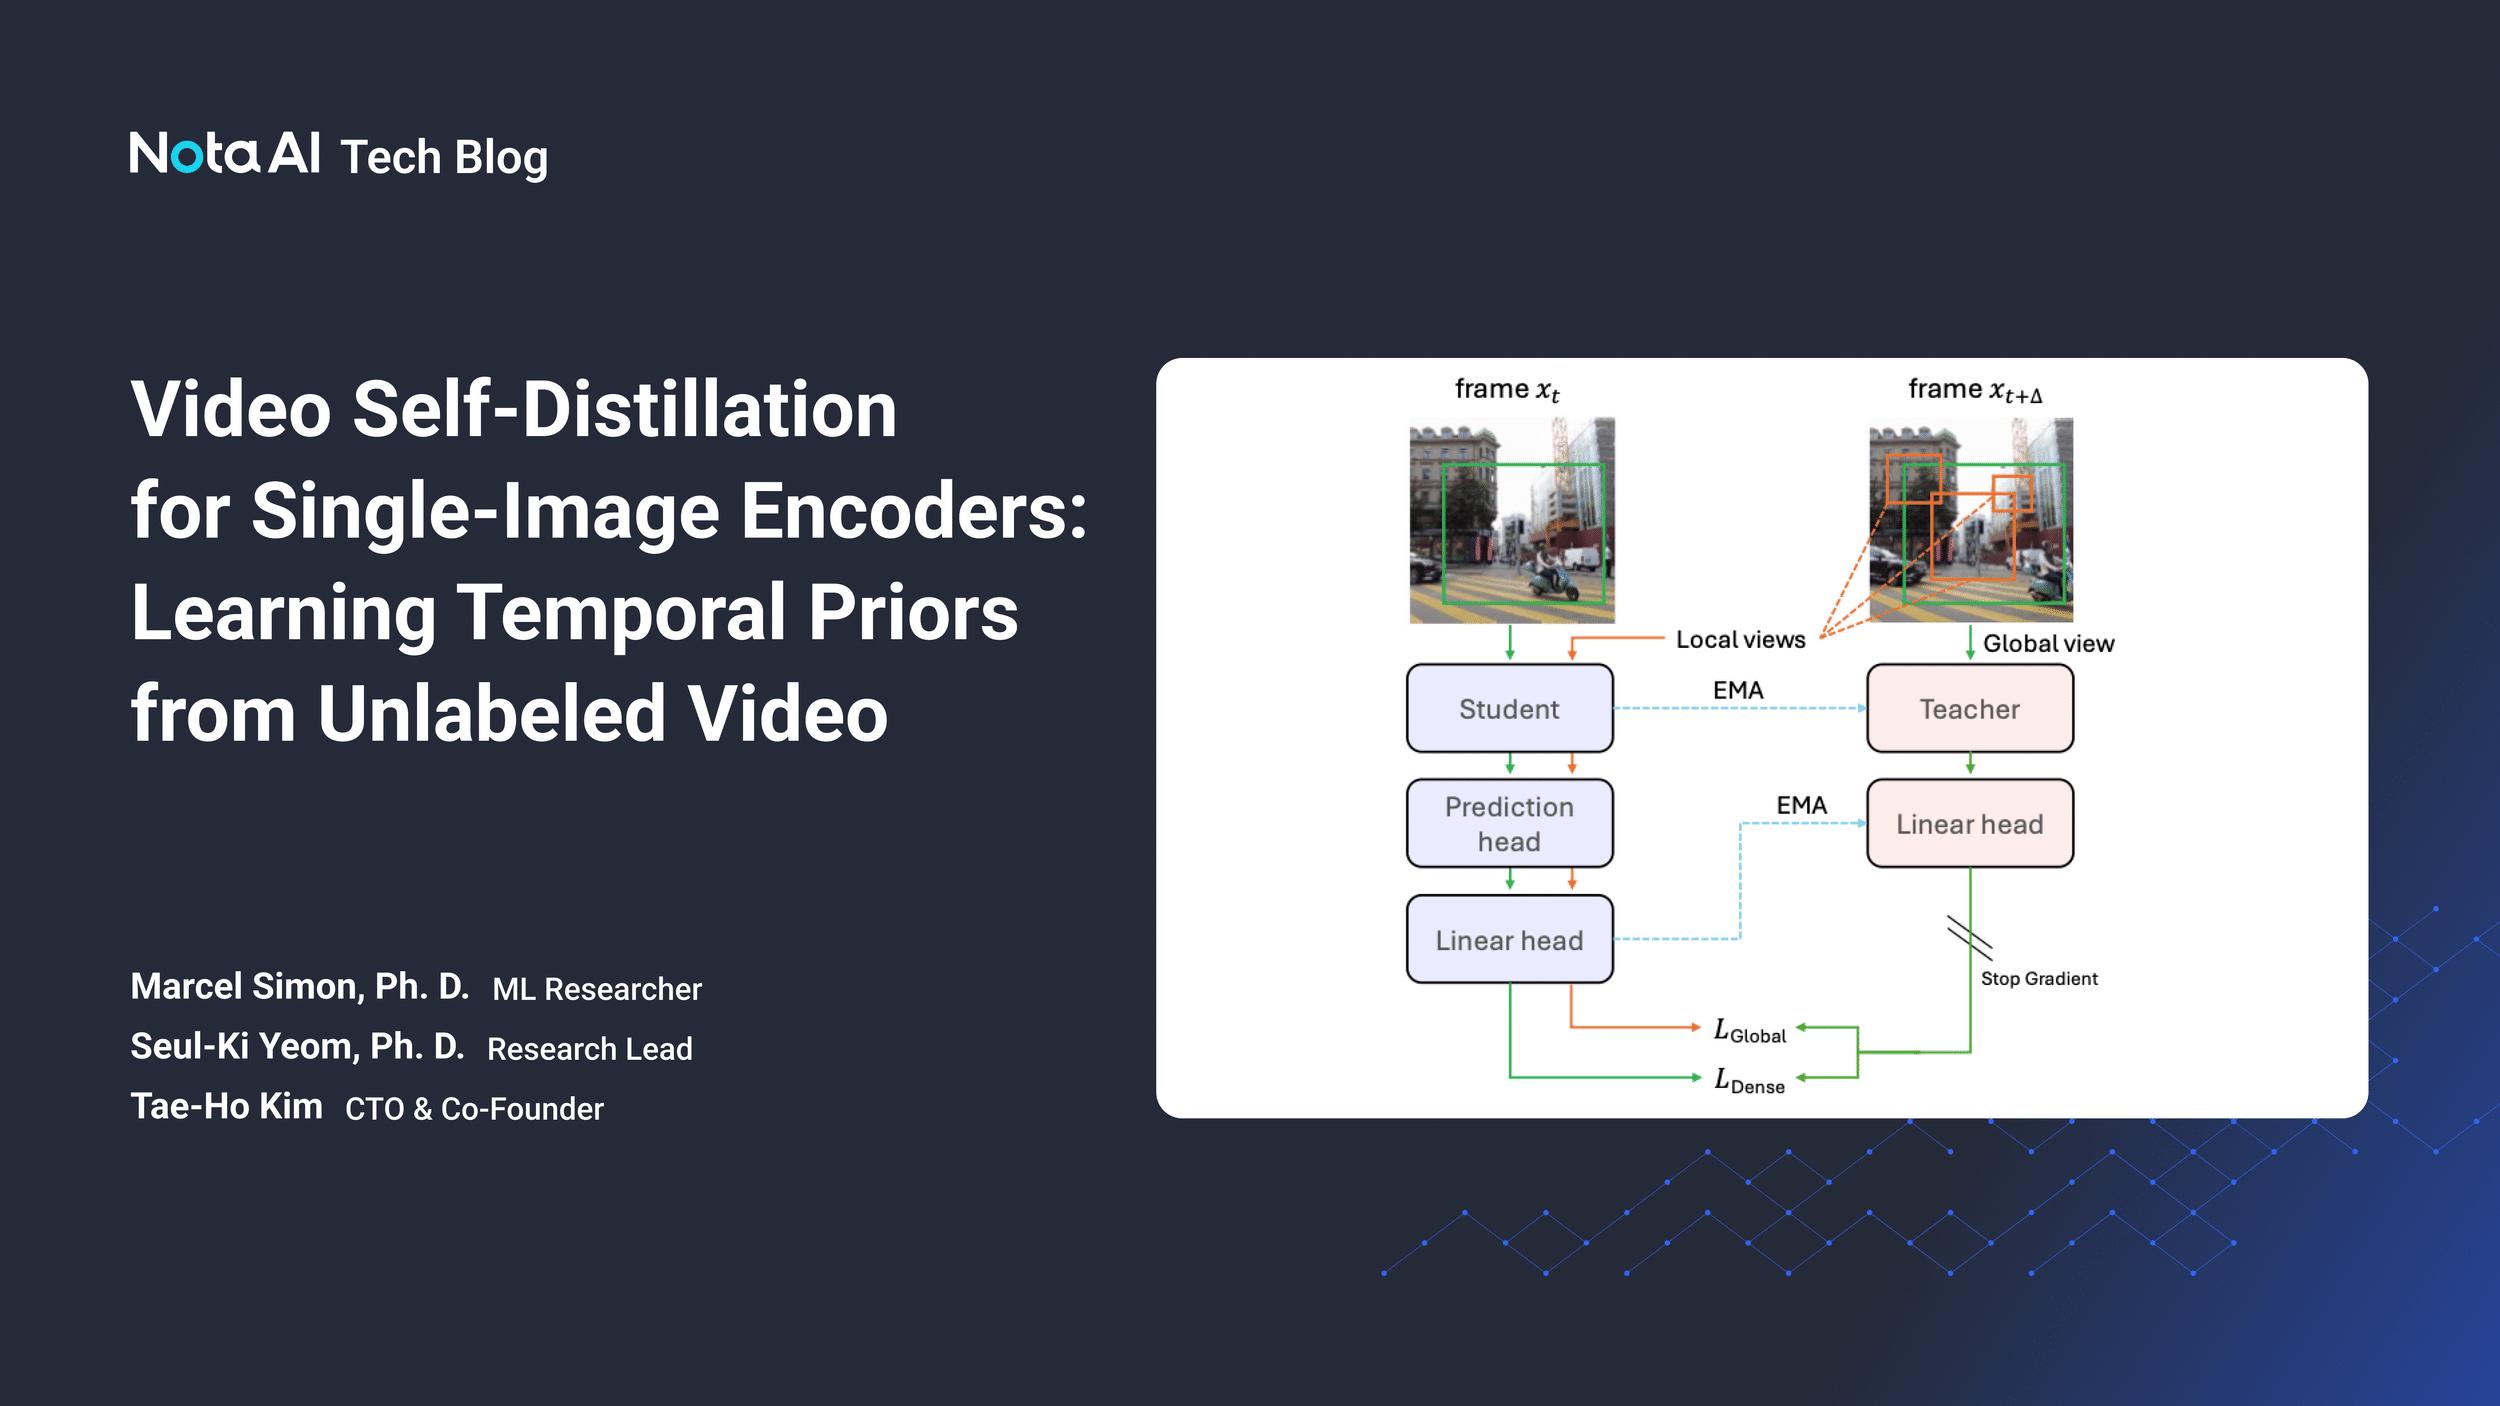Click the left street frame image
This screenshot has height=1406, width=2500.
point(1512,520)
